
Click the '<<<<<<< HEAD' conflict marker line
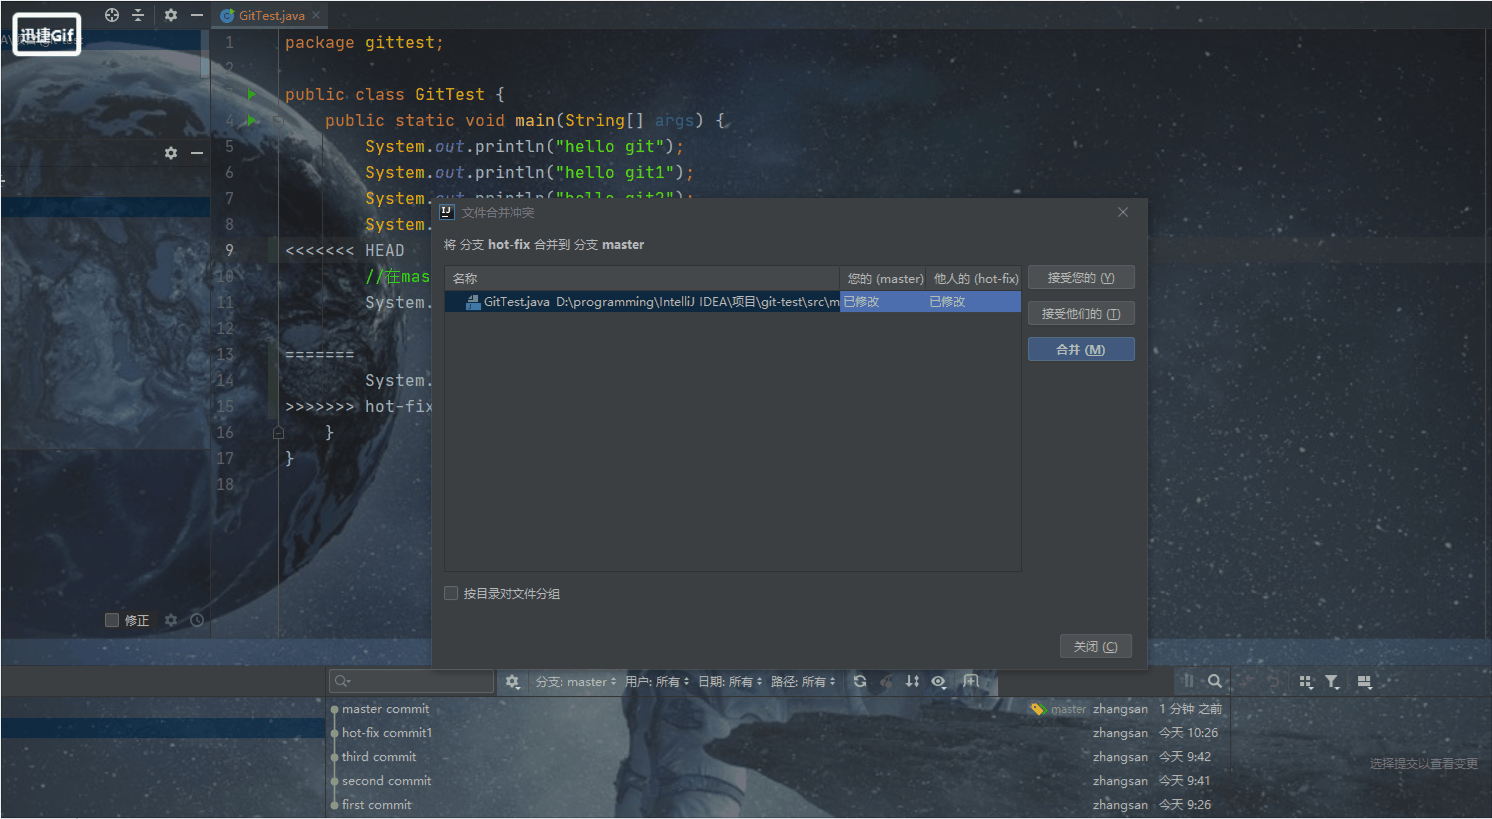click(x=345, y=250)
